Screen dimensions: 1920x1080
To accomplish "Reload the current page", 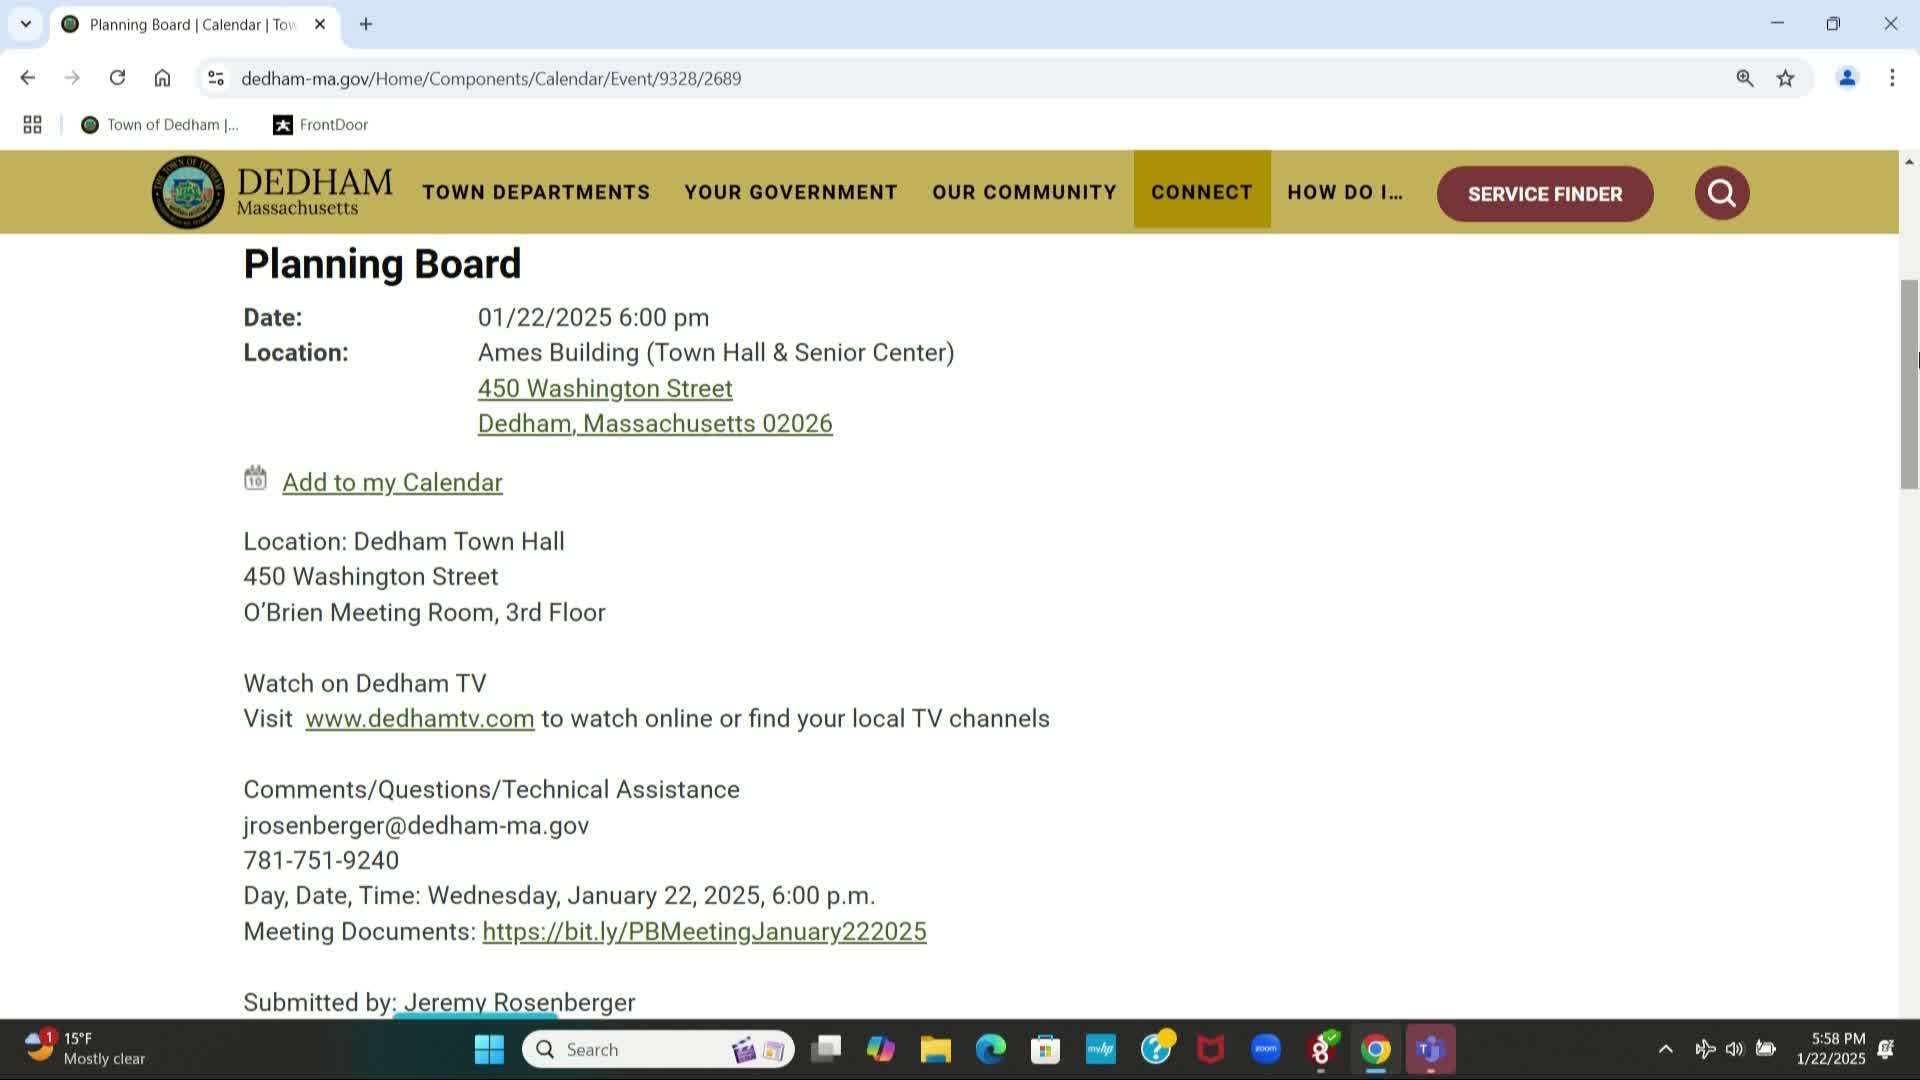I will [x=117, y=78].
